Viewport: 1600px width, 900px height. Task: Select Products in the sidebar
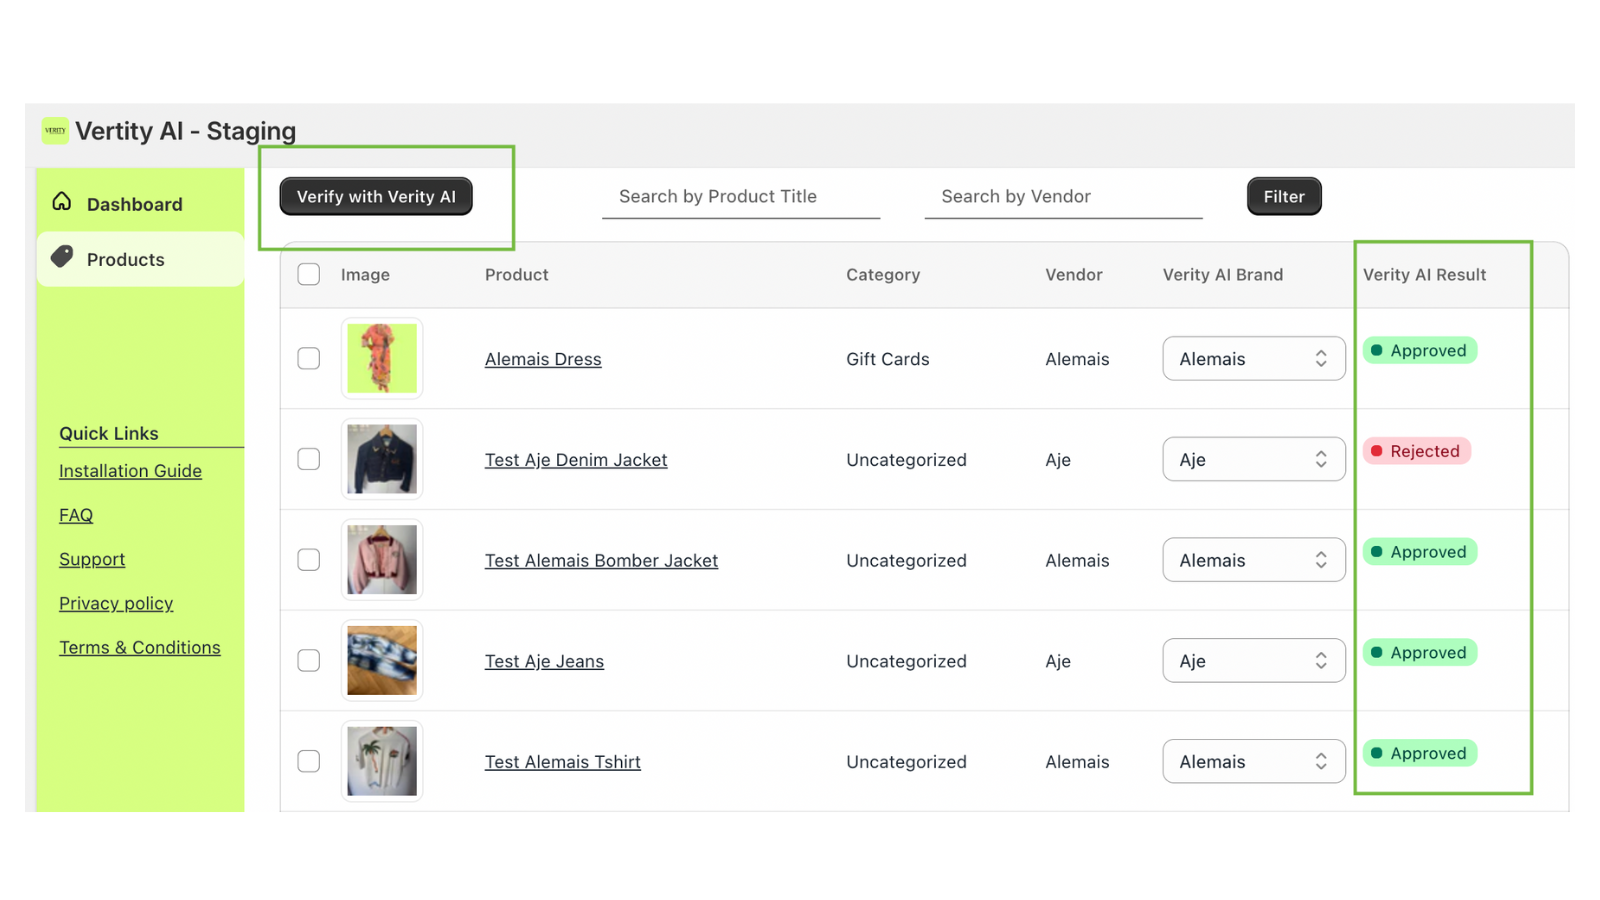click(x=126, y=259)
